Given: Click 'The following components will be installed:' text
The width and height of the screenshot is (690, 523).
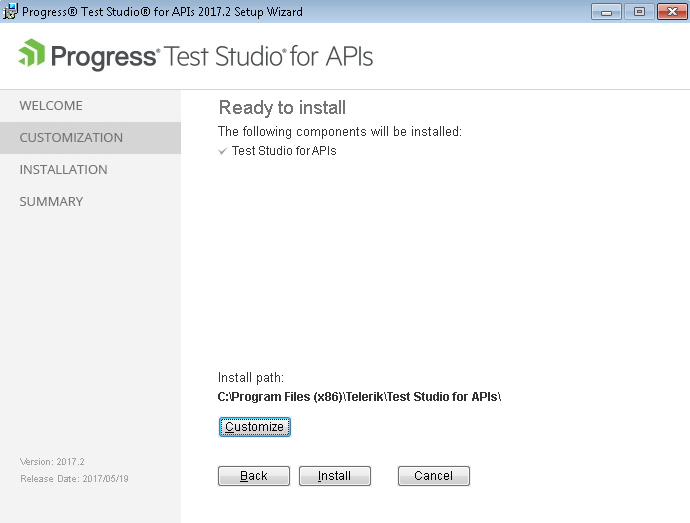Looking at the screenshot, I should click(x=340, y=132).
